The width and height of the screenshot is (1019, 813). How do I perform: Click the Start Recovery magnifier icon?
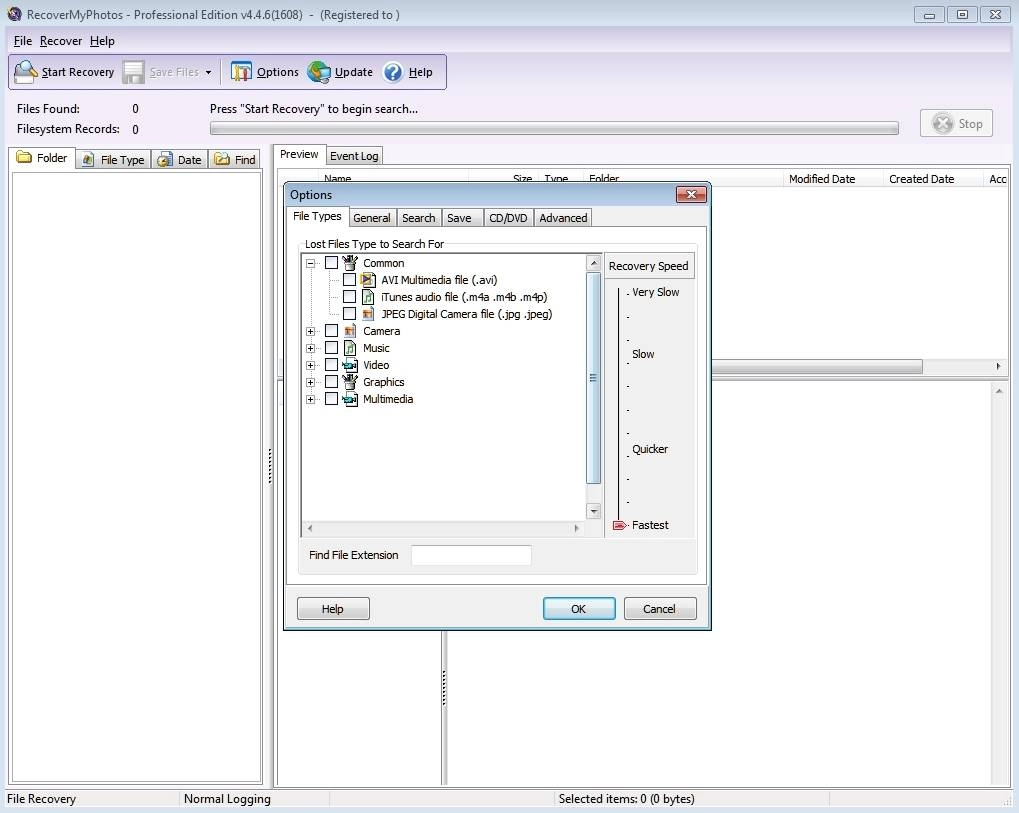(26, 71)
